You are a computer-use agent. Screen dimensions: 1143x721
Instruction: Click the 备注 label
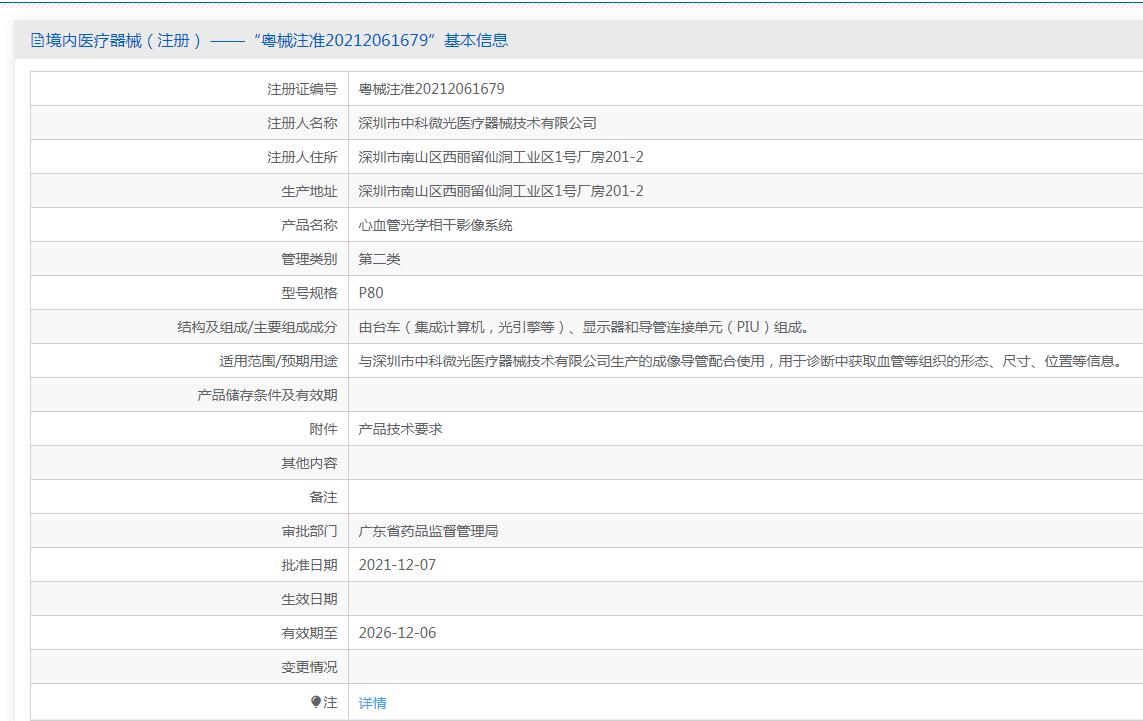323,497
